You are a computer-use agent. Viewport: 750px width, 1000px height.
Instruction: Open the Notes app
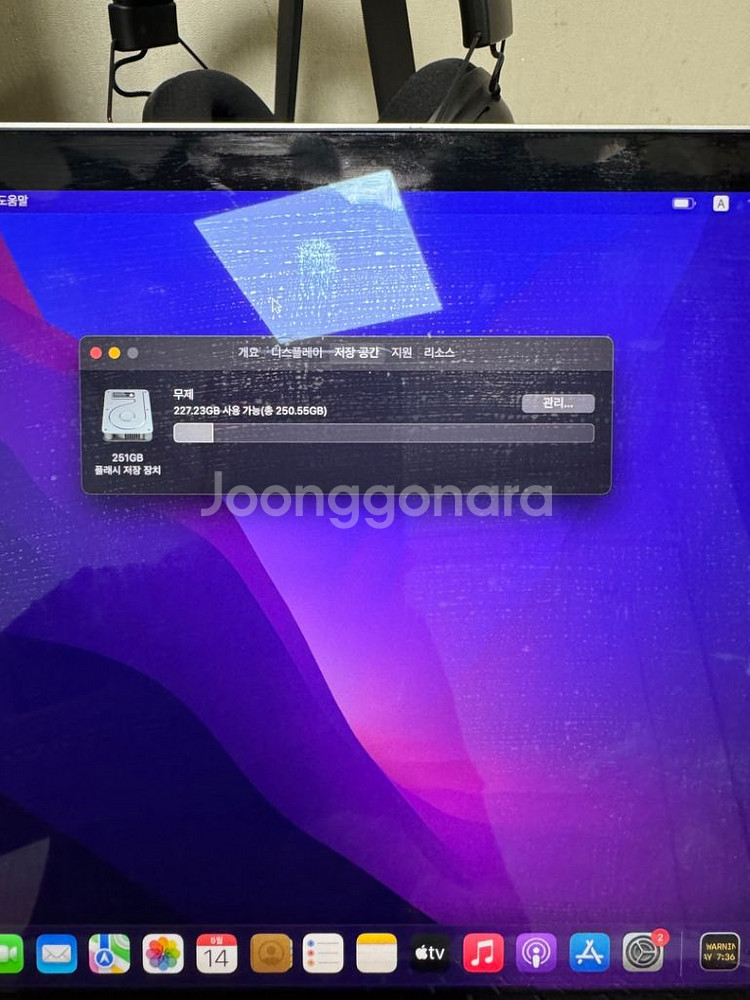pos(376,954)
